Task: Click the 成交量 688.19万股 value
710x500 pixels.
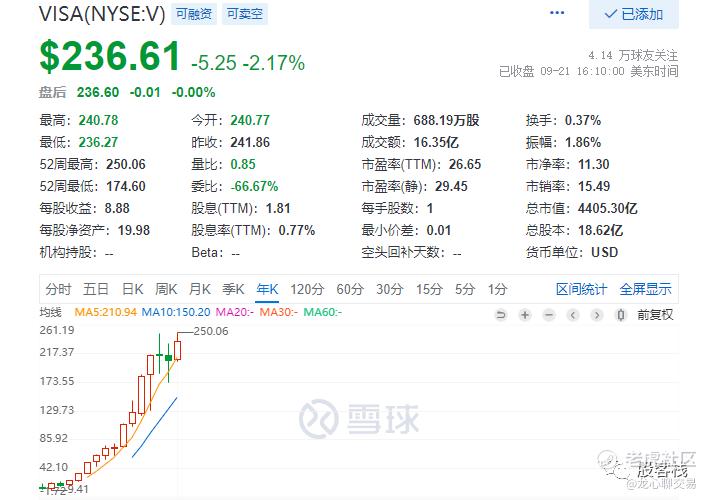Action: [x=446, y=120]
